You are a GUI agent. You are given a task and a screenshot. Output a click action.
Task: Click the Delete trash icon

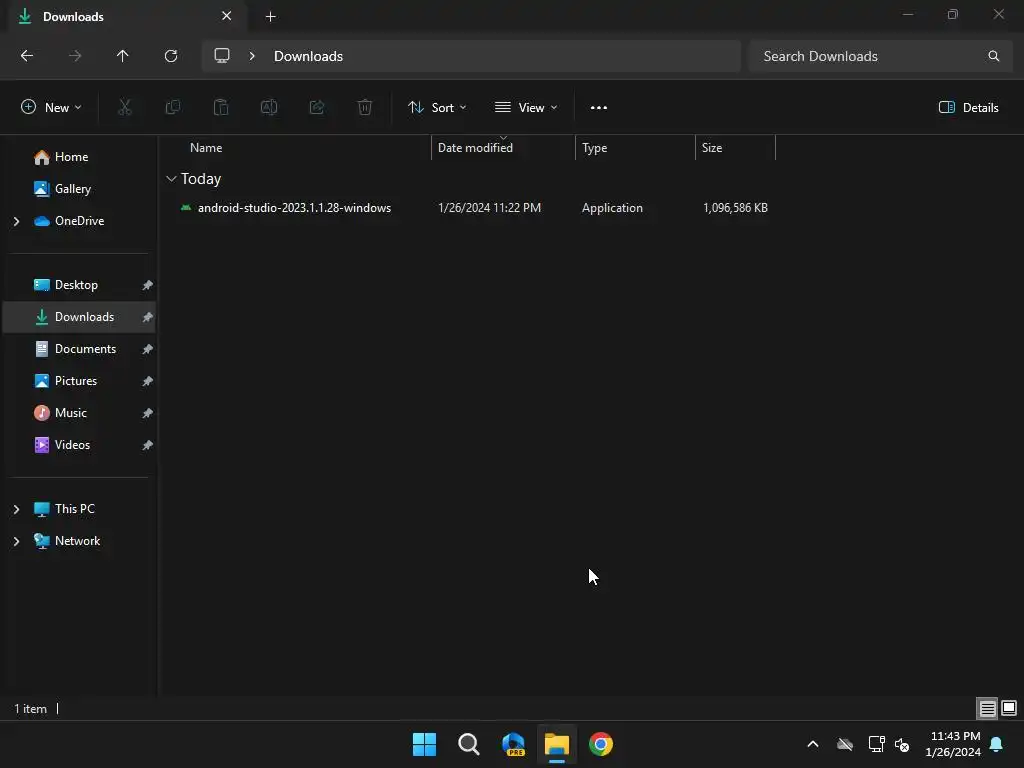click(x=365, y=108)
